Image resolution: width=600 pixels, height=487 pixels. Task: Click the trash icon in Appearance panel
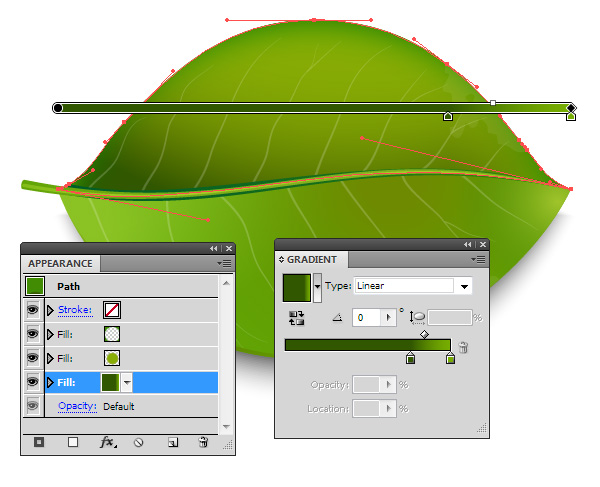203,442
